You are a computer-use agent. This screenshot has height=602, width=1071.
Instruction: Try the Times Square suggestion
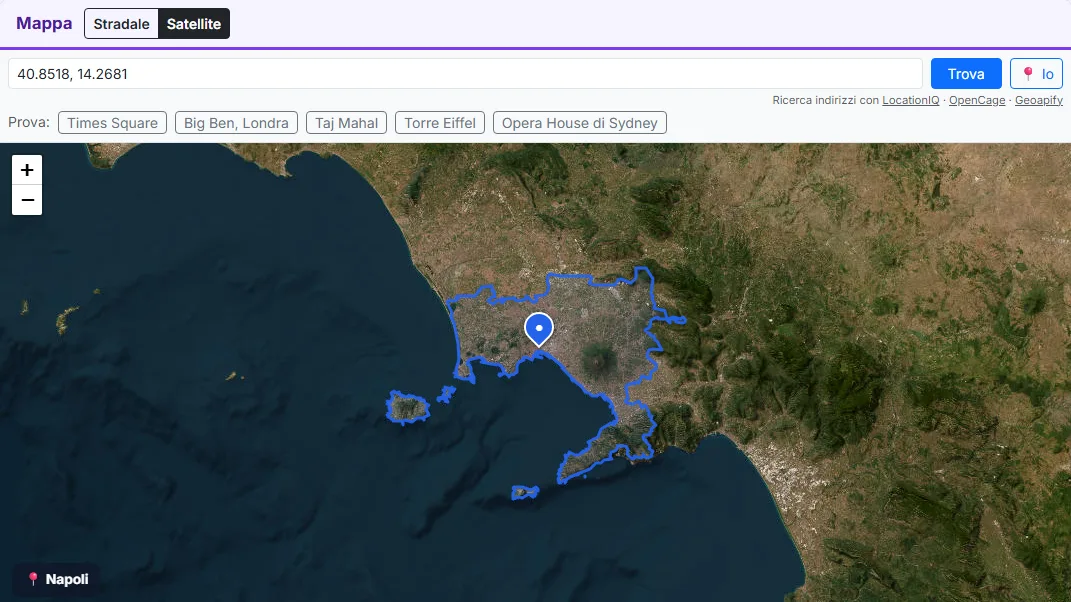pos(112,123)
